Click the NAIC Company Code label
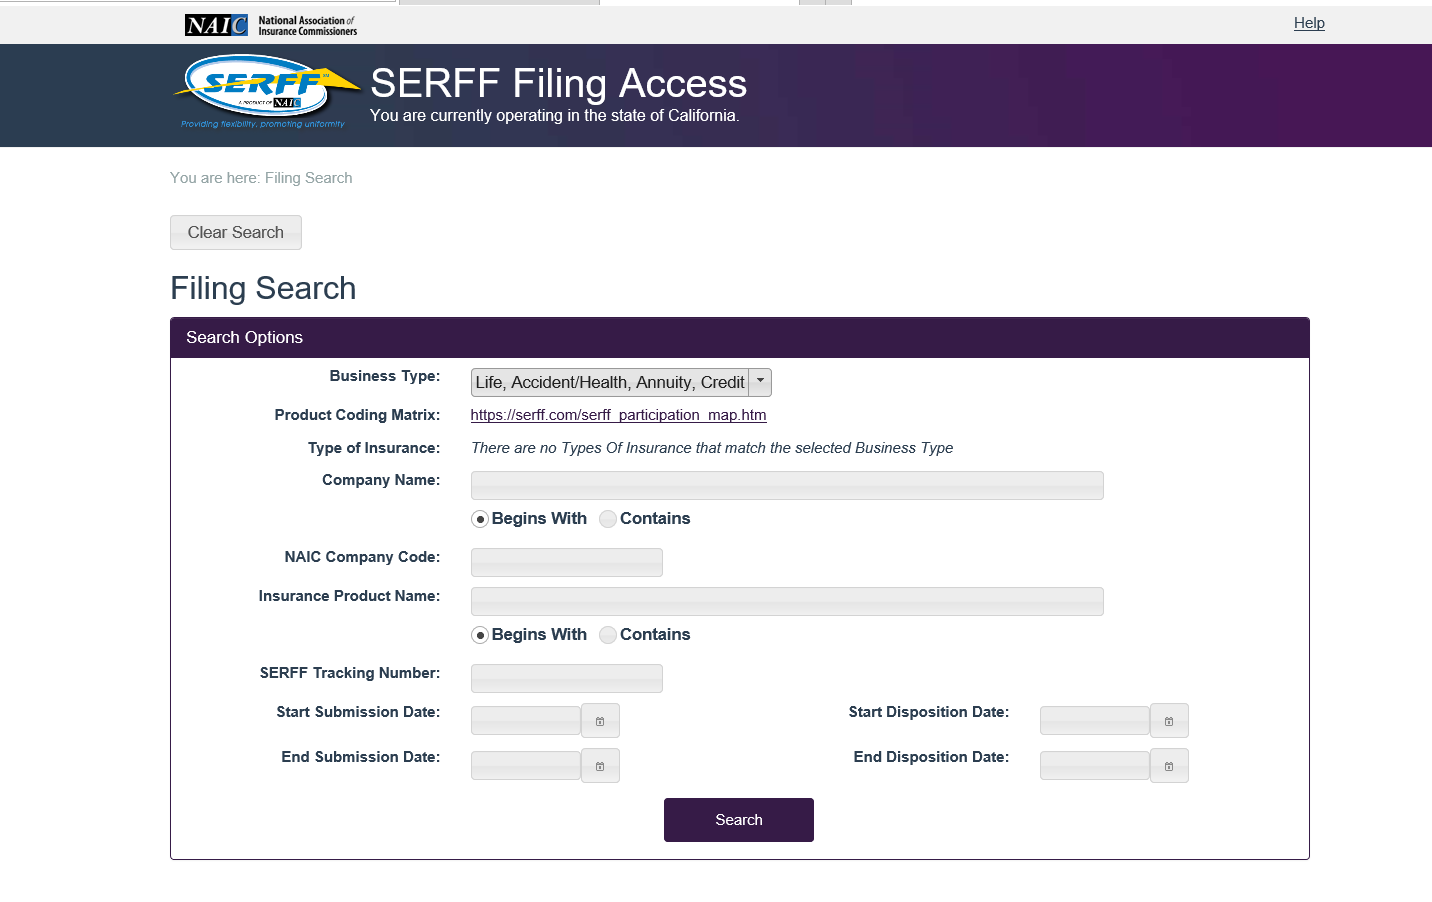This screenshot has width=1432, height=902. (362, 557)
